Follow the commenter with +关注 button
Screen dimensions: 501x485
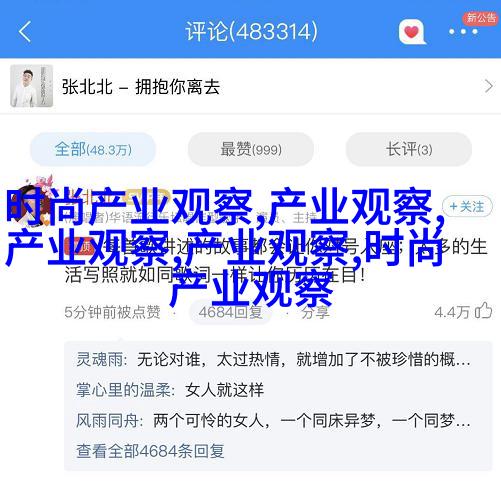pos(467,207)
